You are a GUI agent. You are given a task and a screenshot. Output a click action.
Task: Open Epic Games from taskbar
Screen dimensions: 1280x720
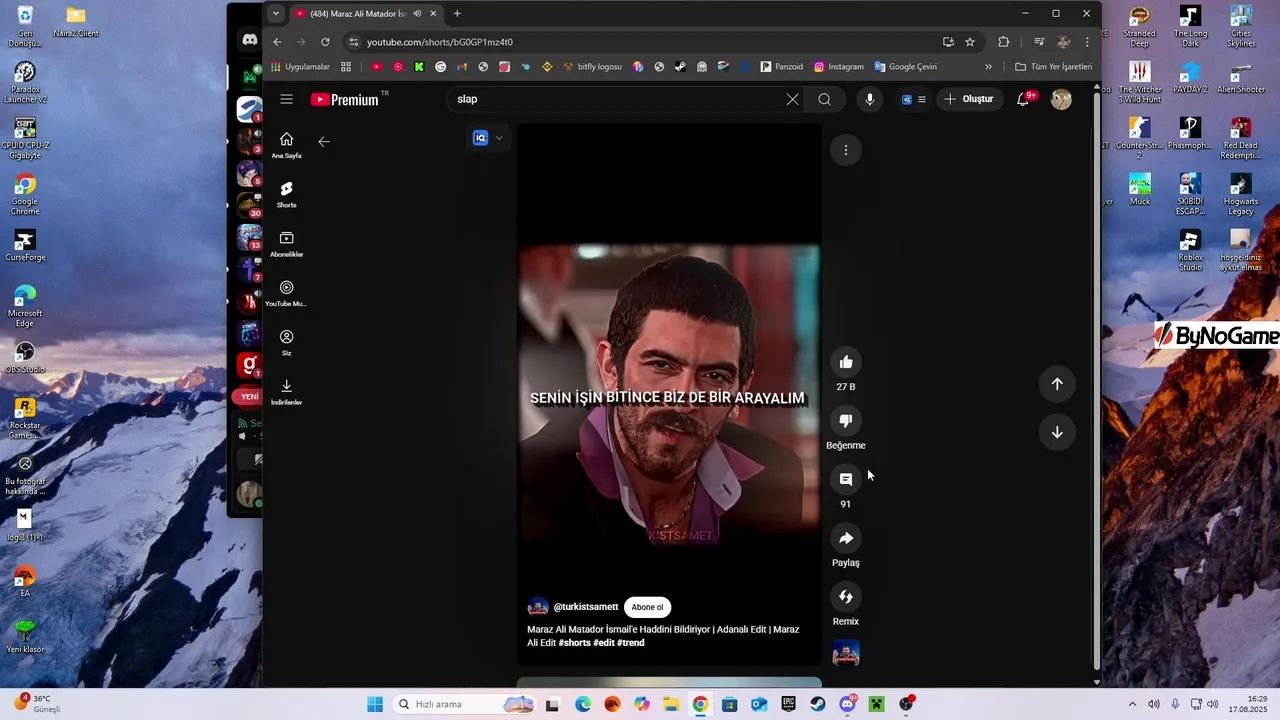(789, 704)
